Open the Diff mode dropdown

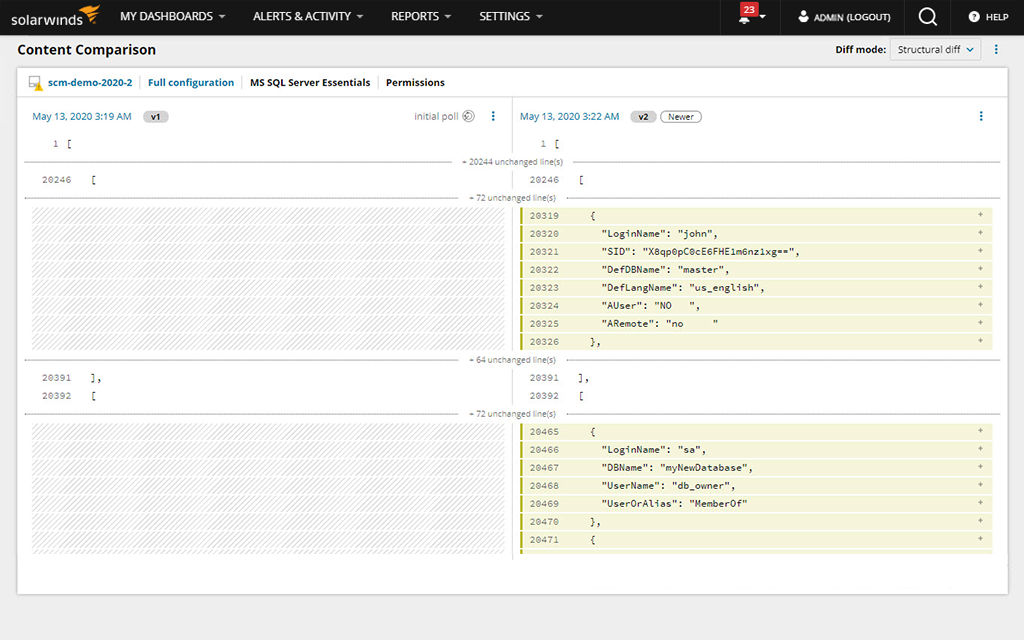(935, 48)
